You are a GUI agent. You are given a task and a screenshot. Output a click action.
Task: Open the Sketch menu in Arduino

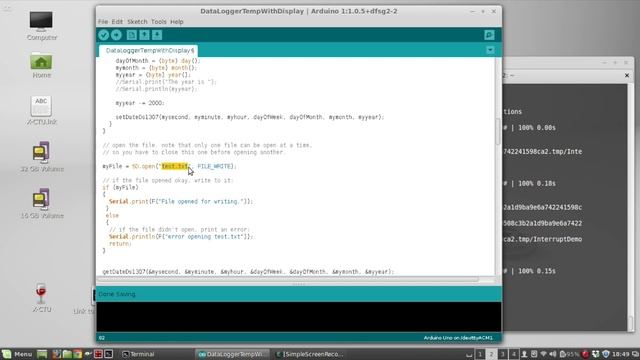pyautogui.click(x=137, y=22)
